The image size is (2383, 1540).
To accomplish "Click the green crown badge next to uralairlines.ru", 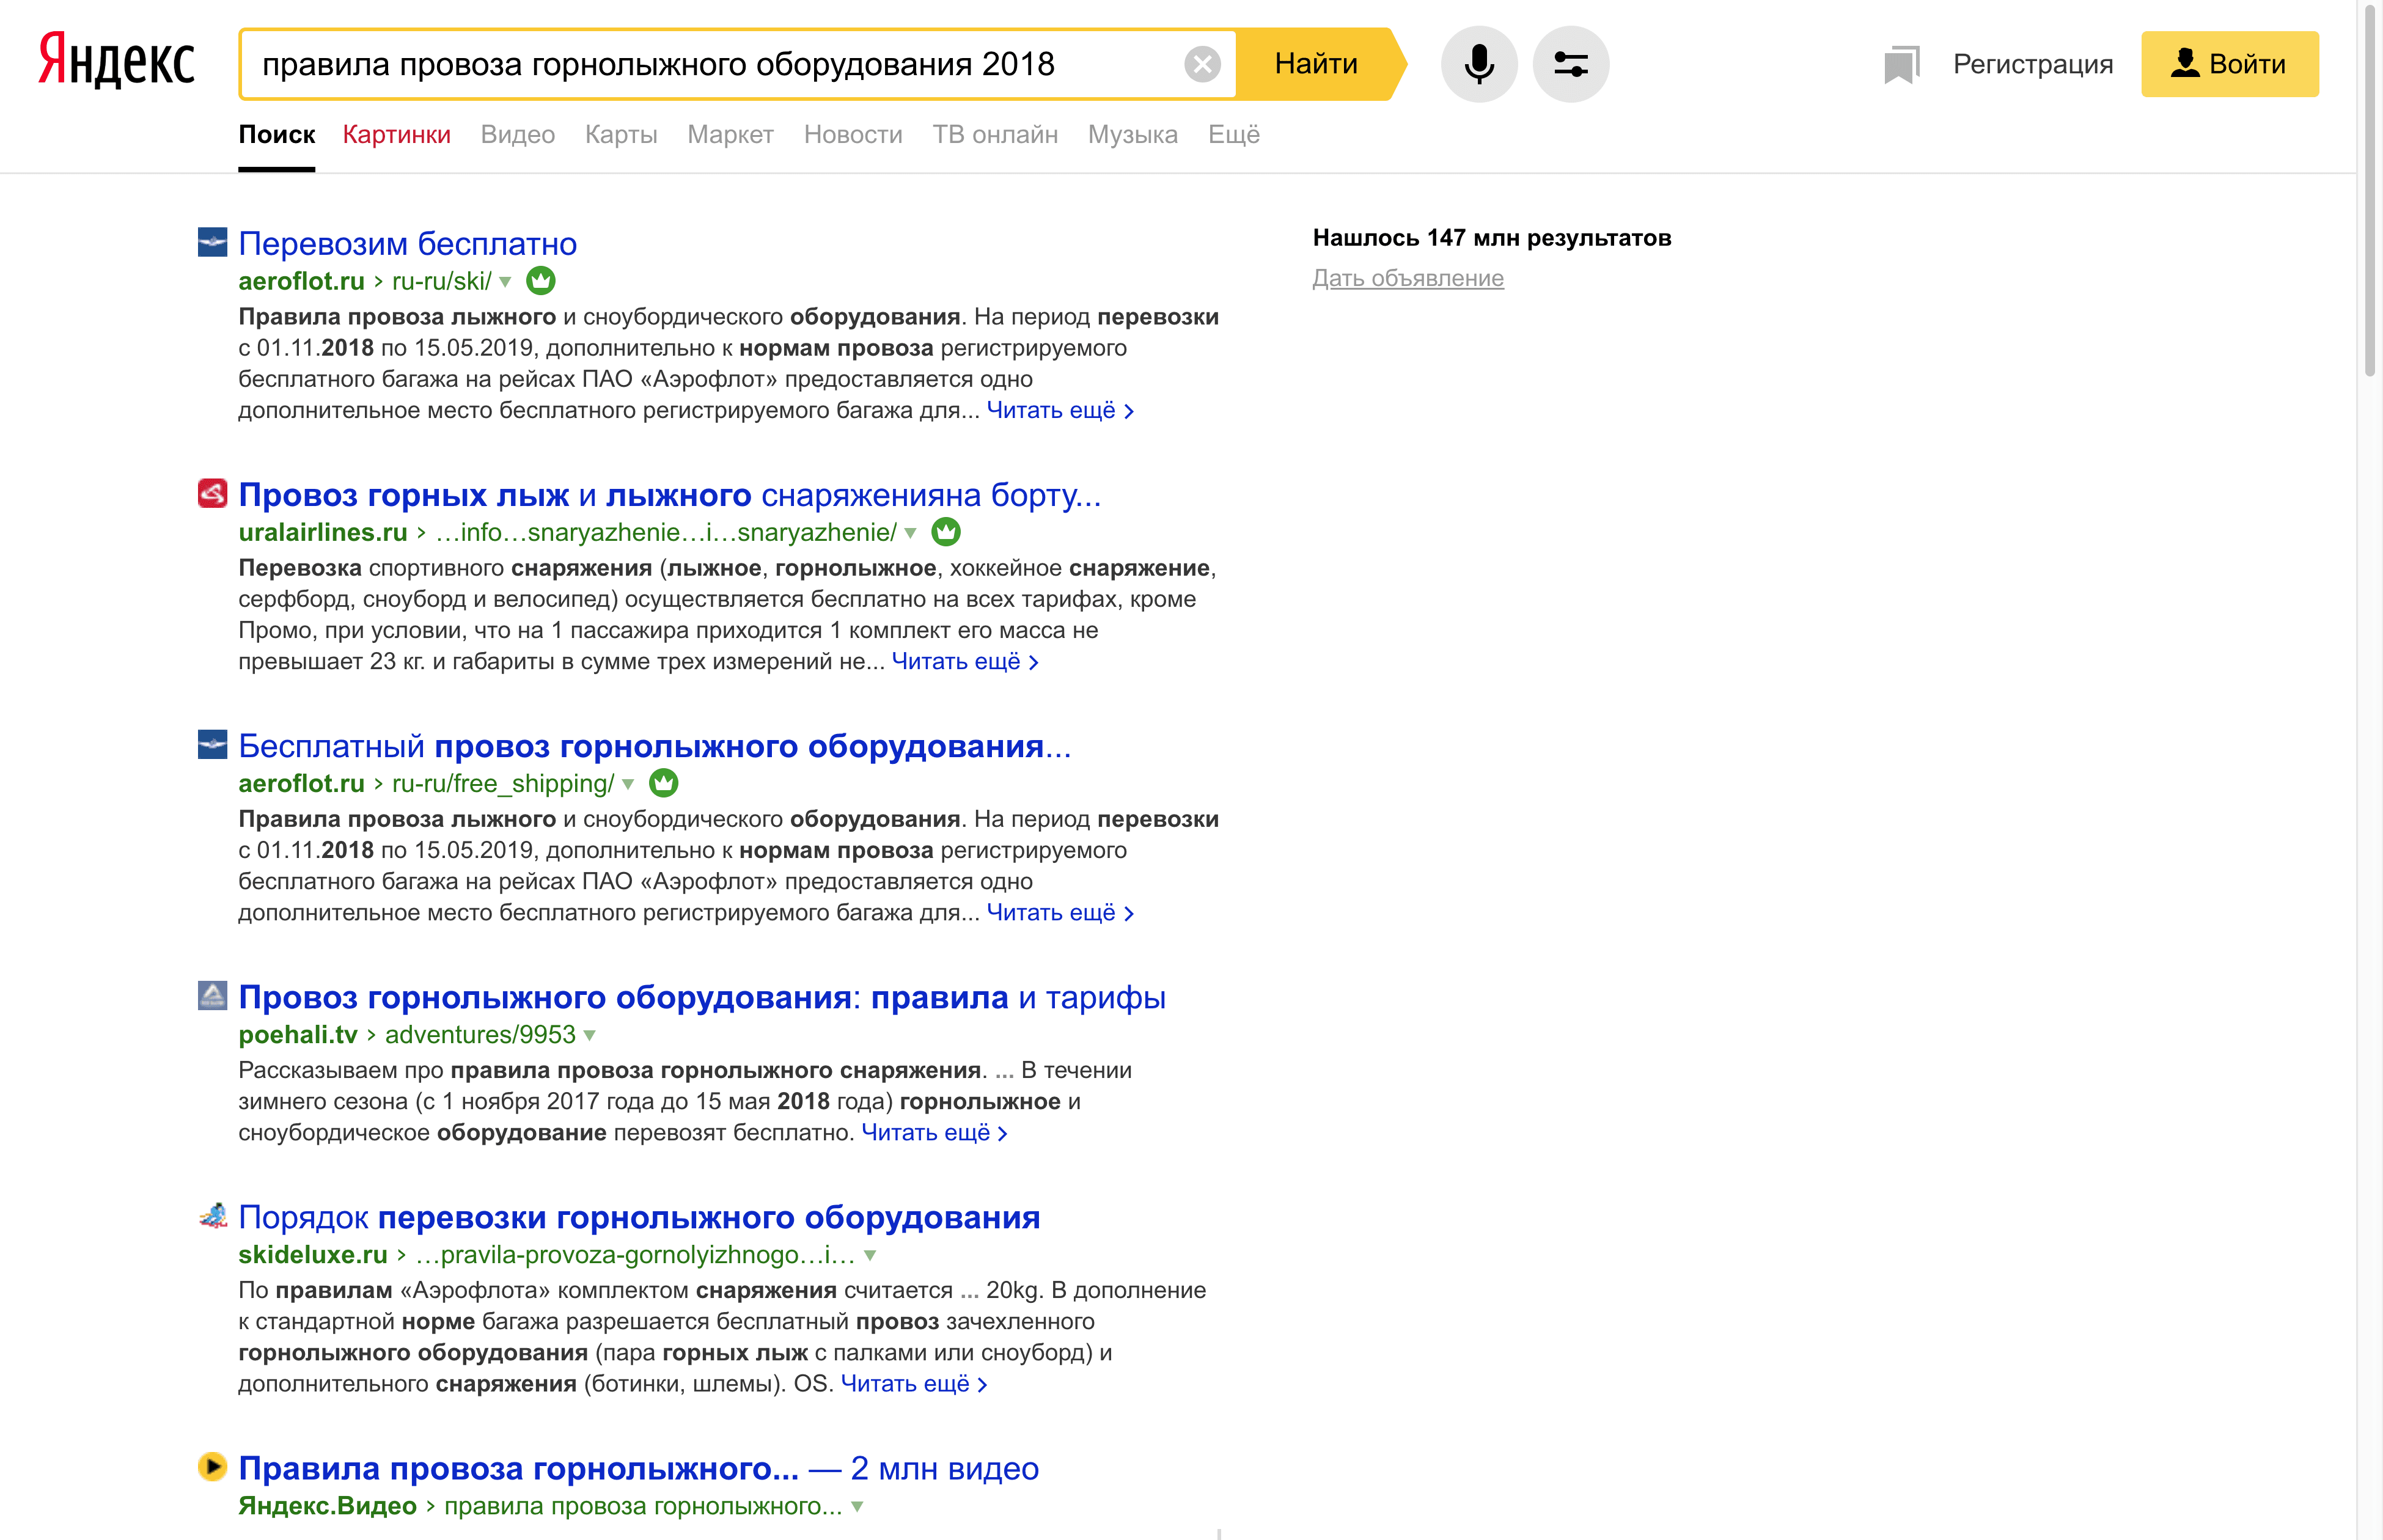I will coord(945,532).
